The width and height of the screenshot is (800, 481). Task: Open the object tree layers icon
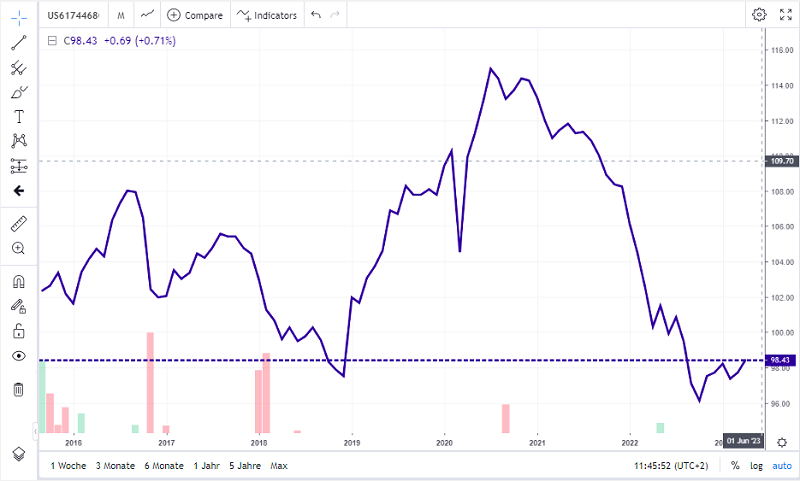(18, 453)
